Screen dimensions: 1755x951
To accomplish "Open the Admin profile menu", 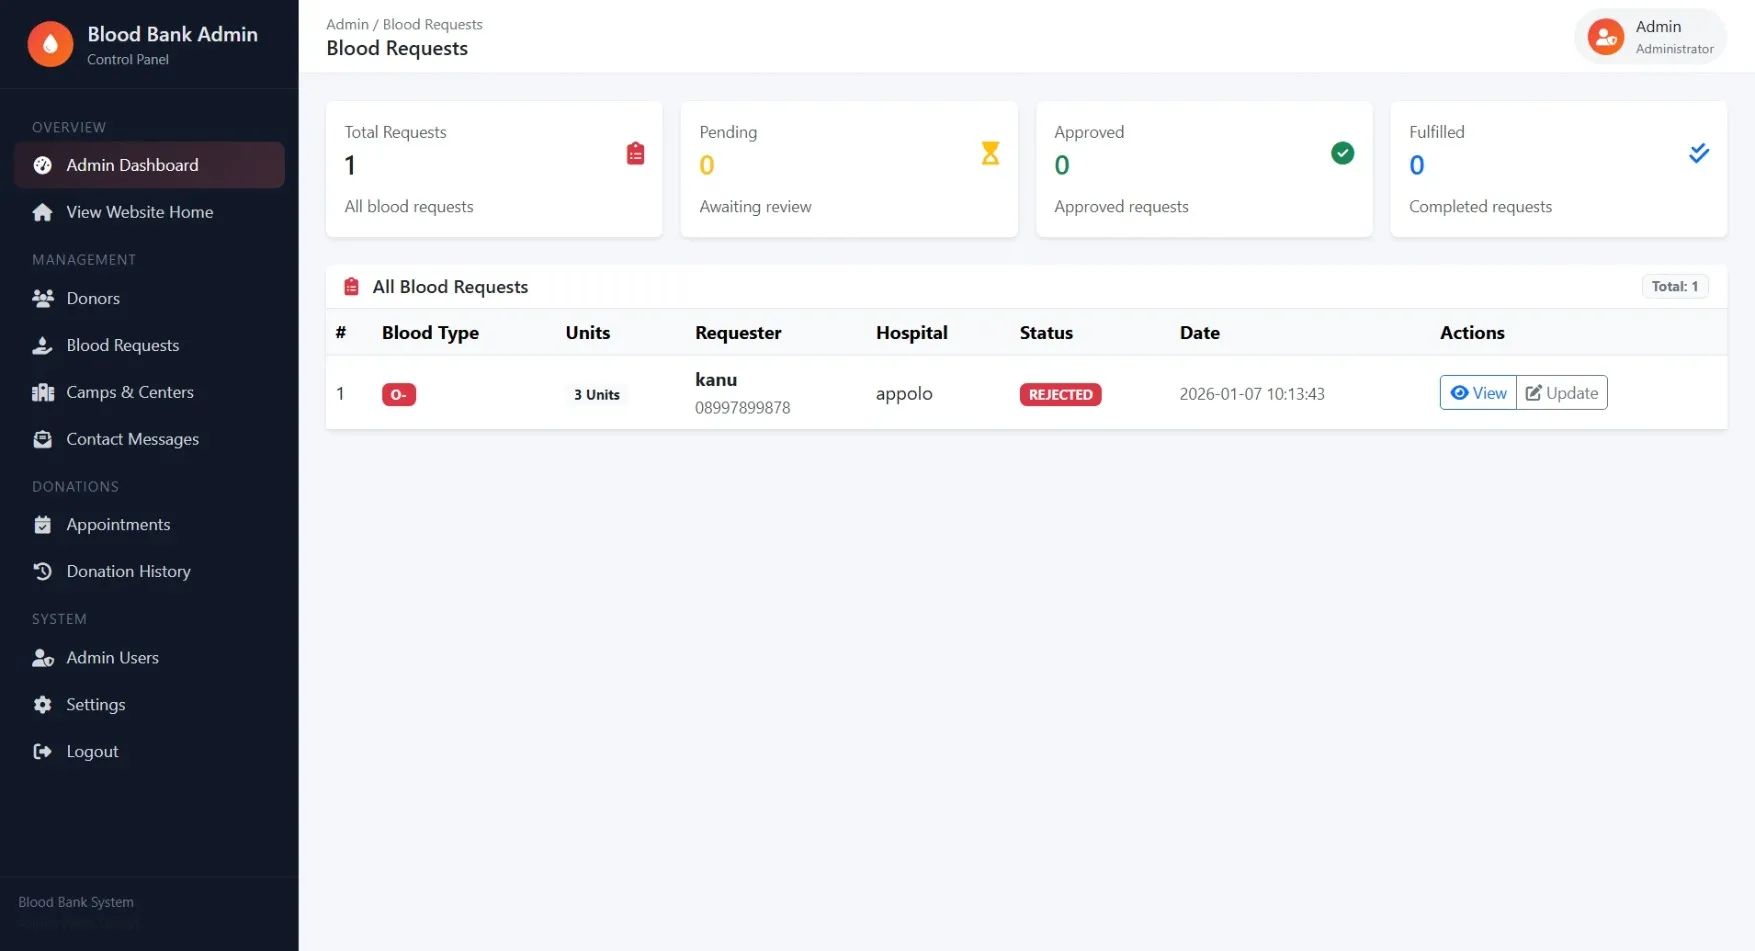I will coord(1649,36).
